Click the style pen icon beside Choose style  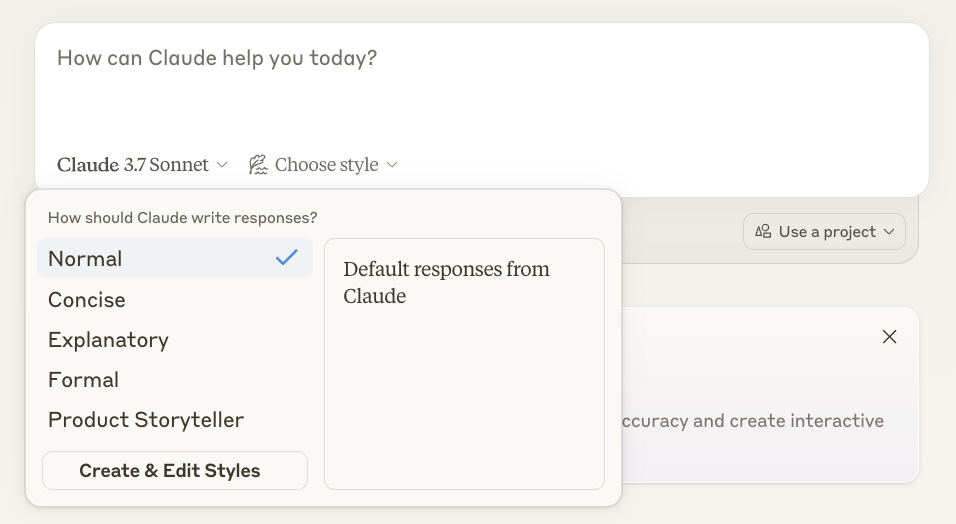click(258, 165)
